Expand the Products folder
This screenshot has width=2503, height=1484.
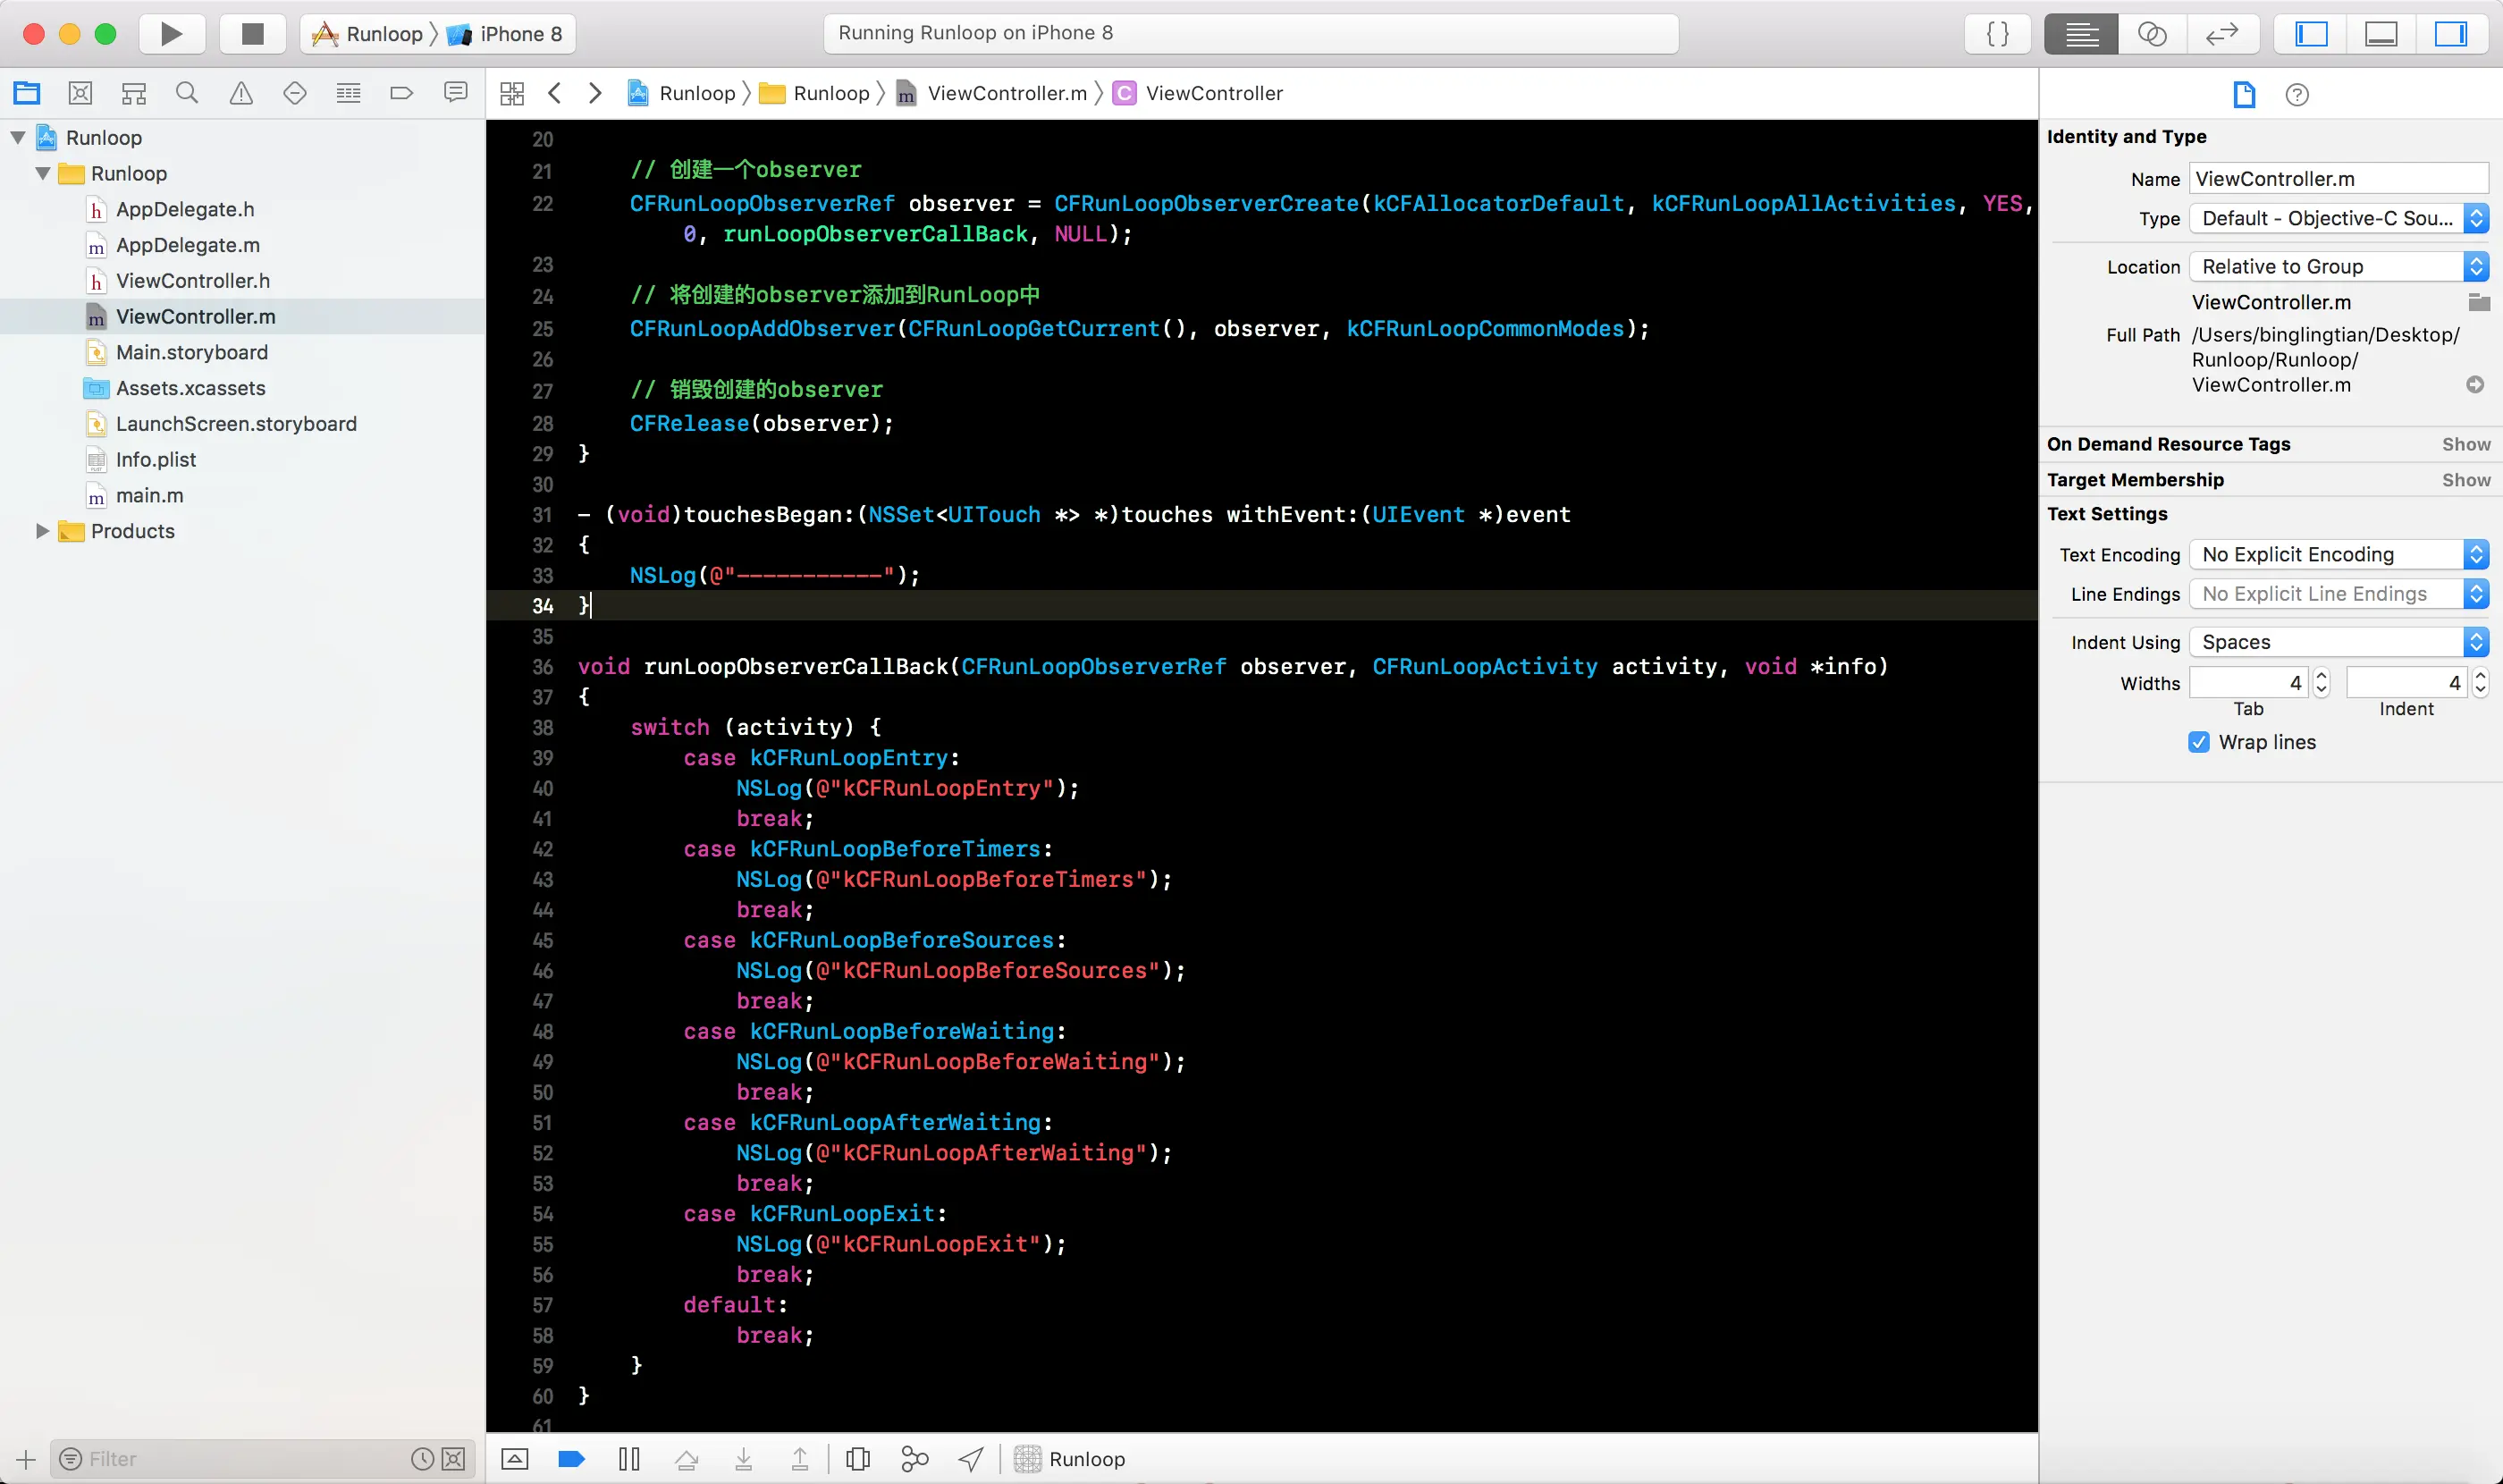(x=42, y=531)
